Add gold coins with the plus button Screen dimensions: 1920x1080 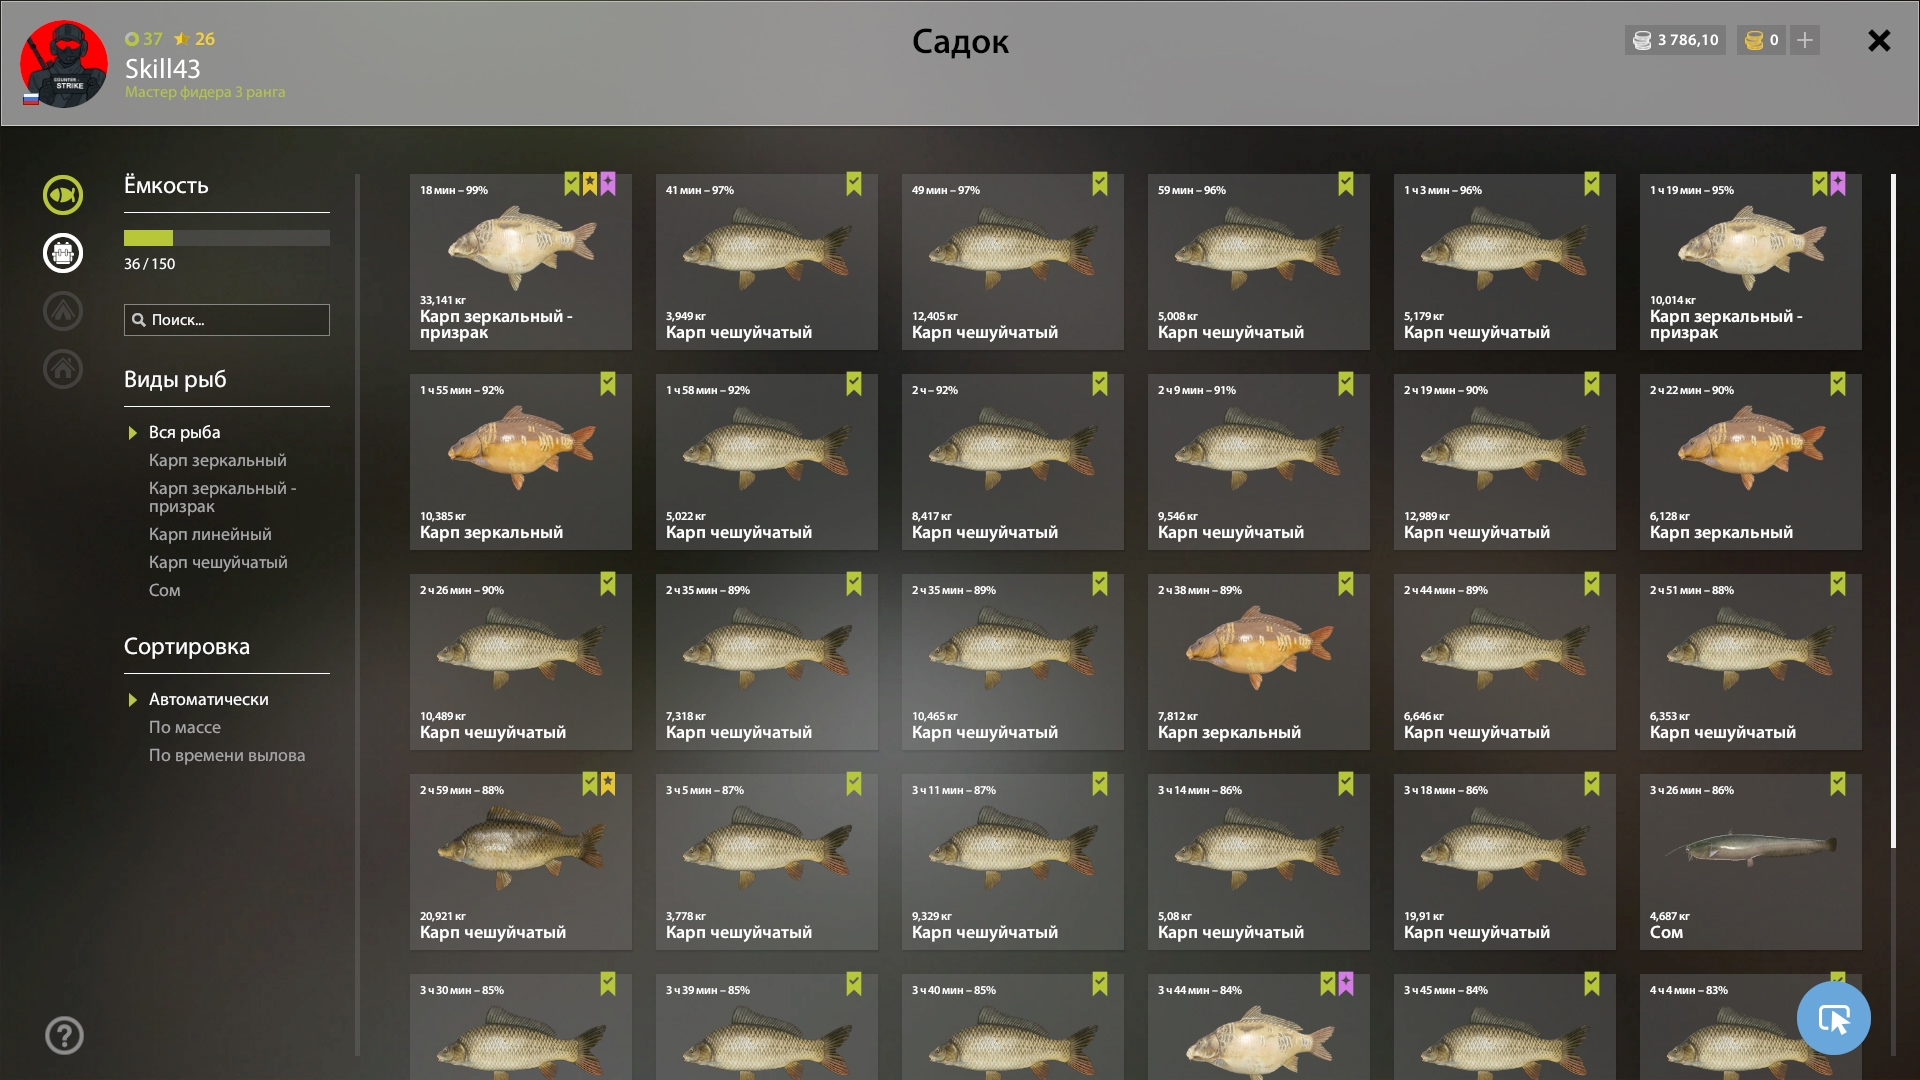point(1805,40)
